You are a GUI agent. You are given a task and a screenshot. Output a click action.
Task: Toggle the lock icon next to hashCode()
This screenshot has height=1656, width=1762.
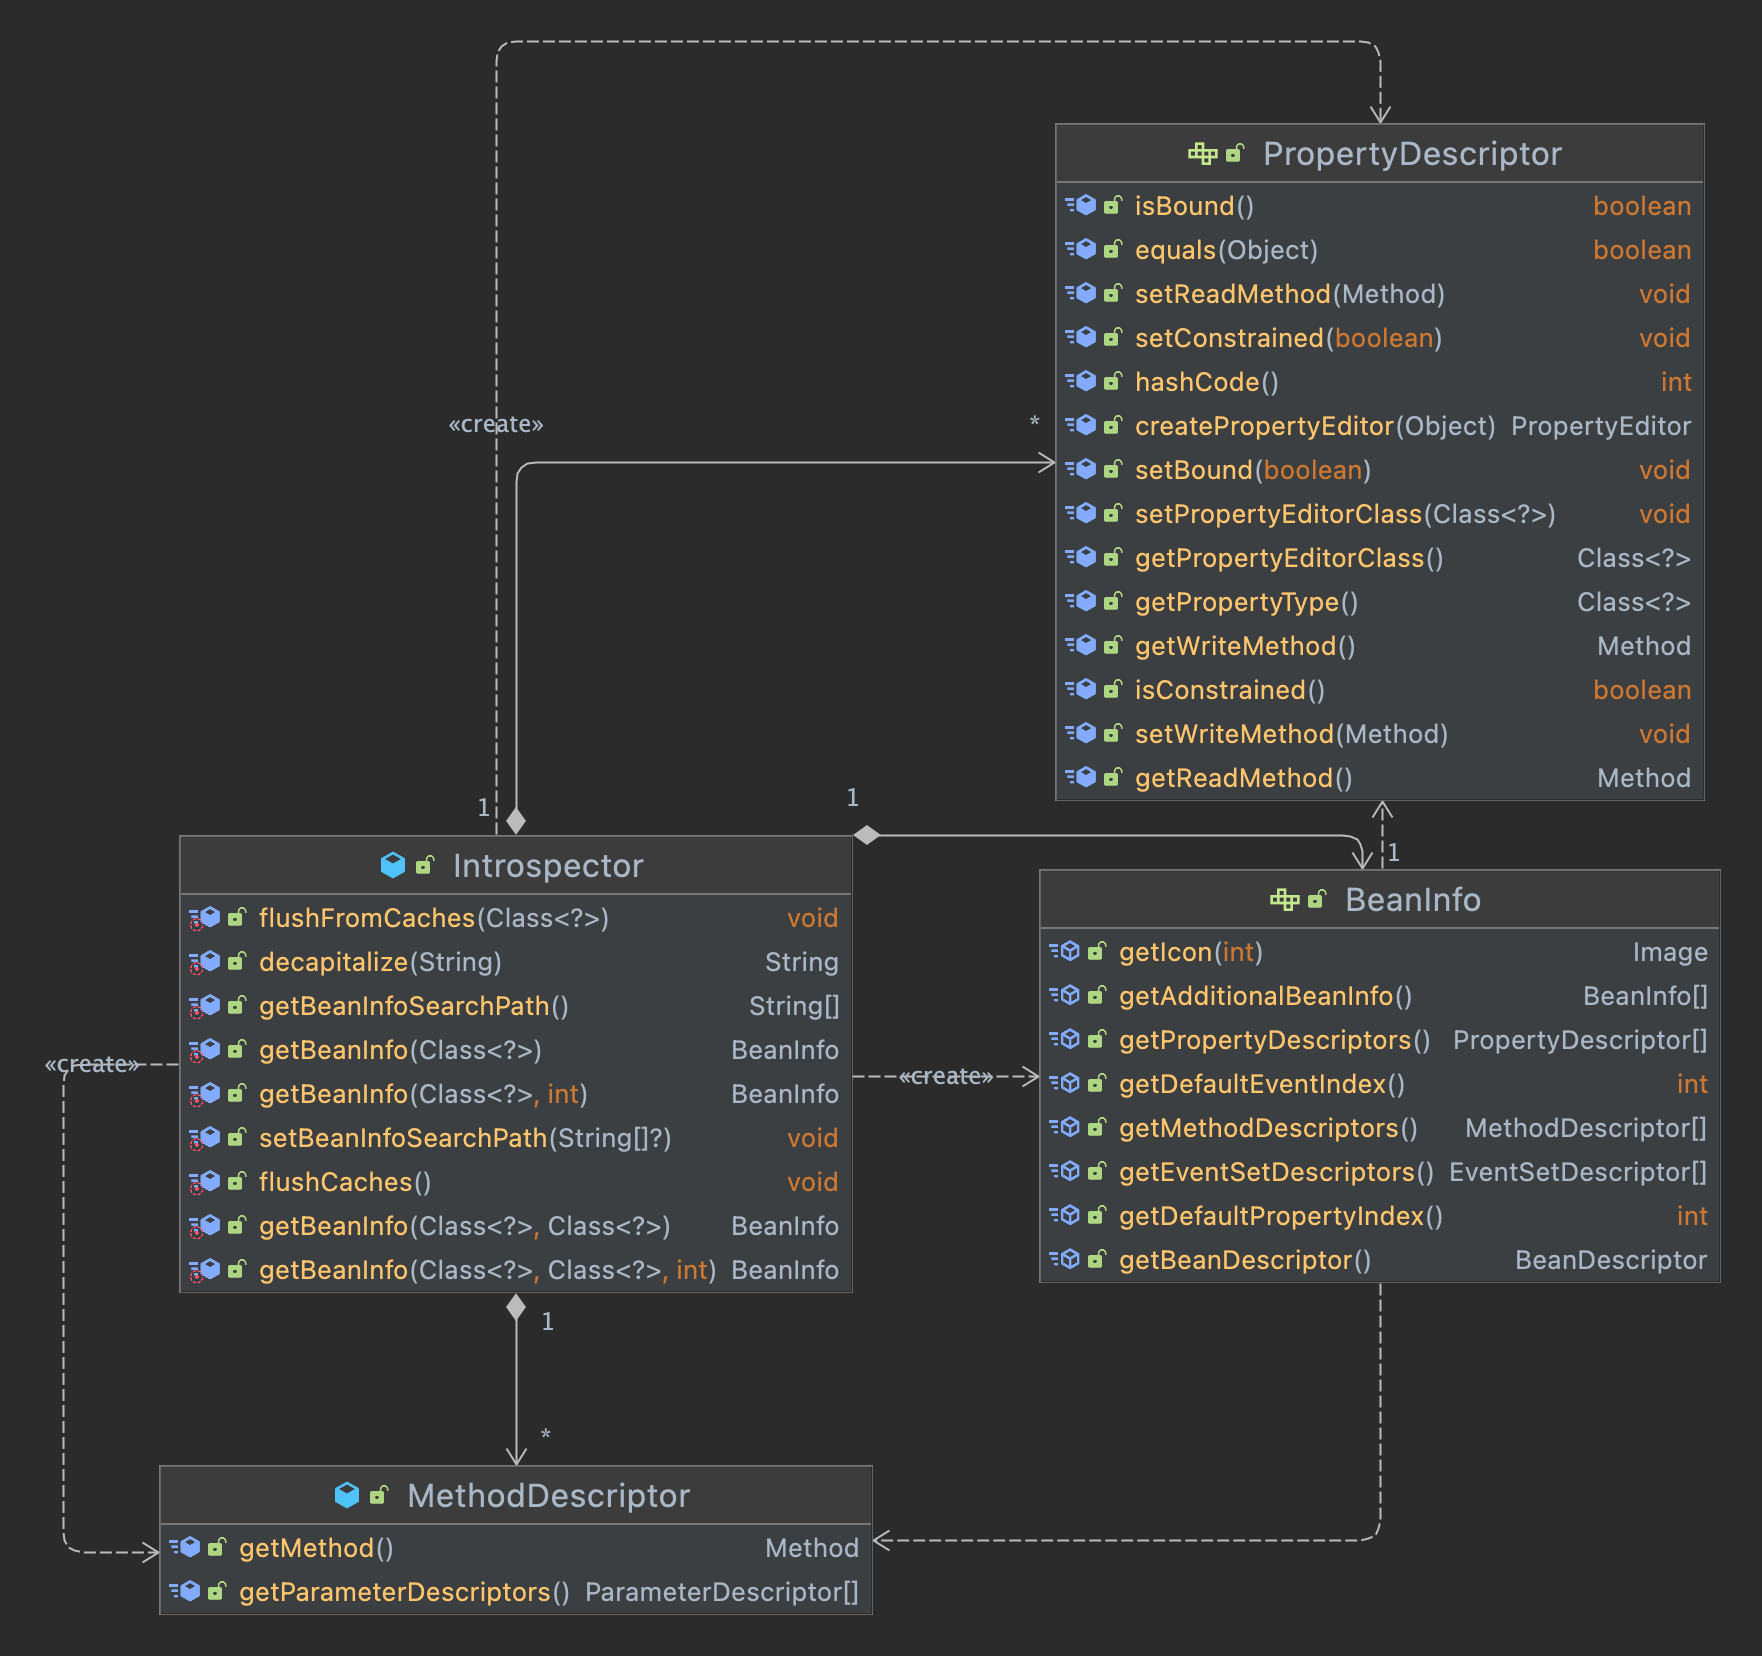pos(1112,381)
